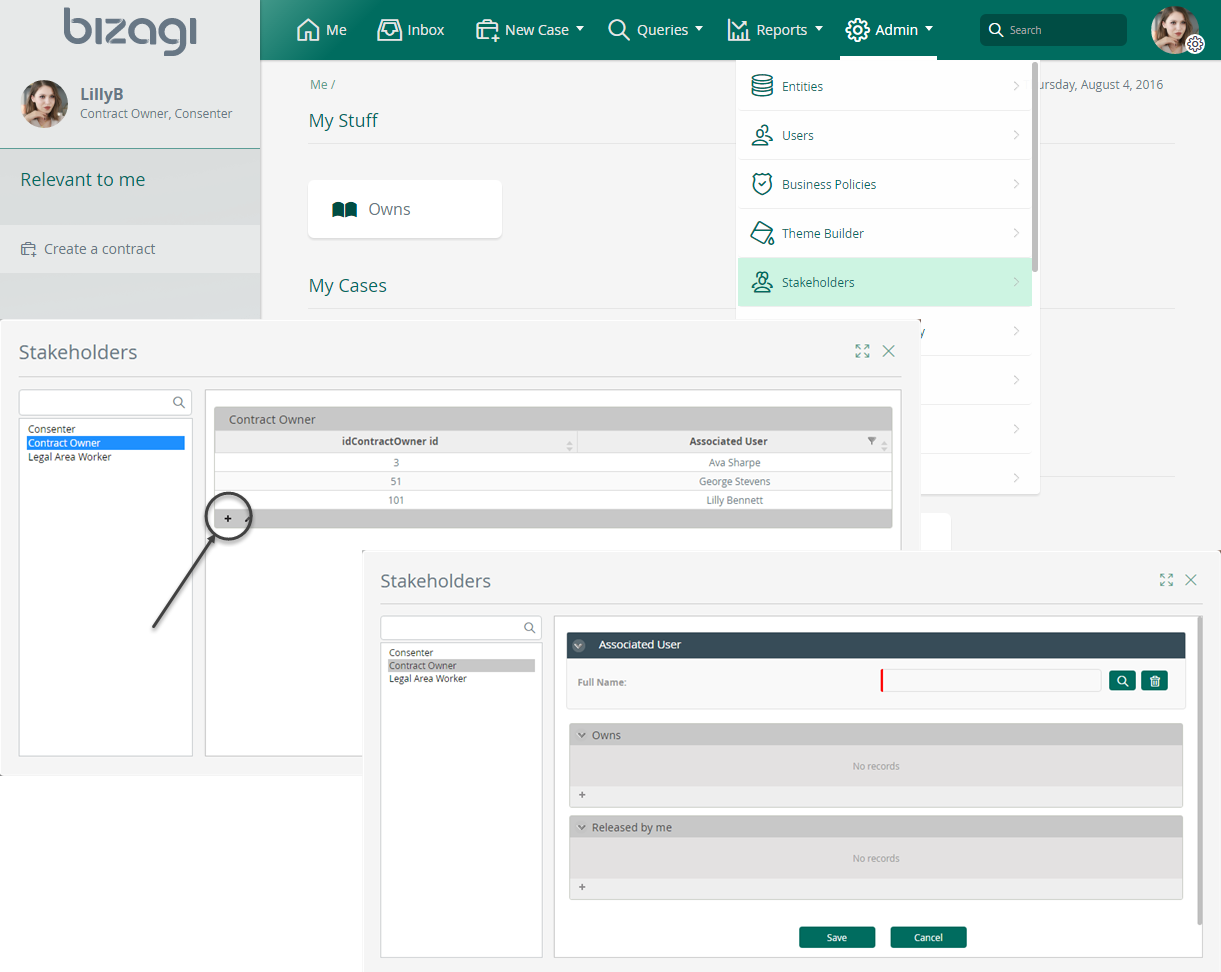Expand the Business Policies submenu chevron
Viewport: 1221px width, 972px height.
pos(1016,184)
